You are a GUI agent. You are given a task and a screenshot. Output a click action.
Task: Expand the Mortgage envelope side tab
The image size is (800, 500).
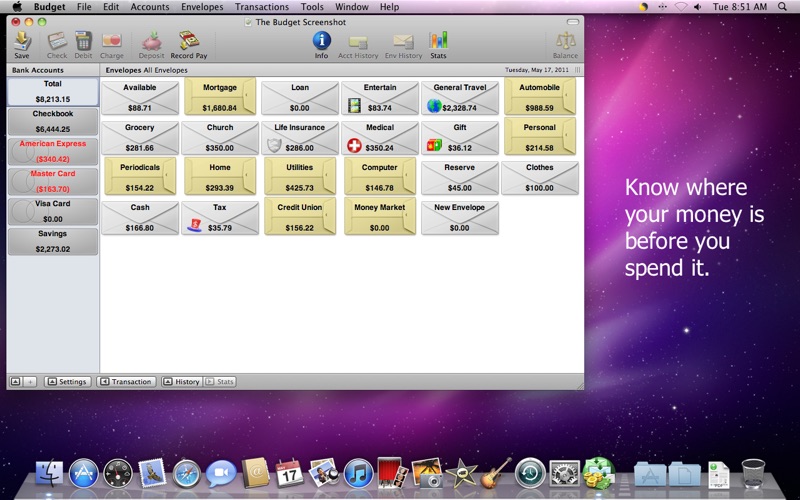pos(249,96)
